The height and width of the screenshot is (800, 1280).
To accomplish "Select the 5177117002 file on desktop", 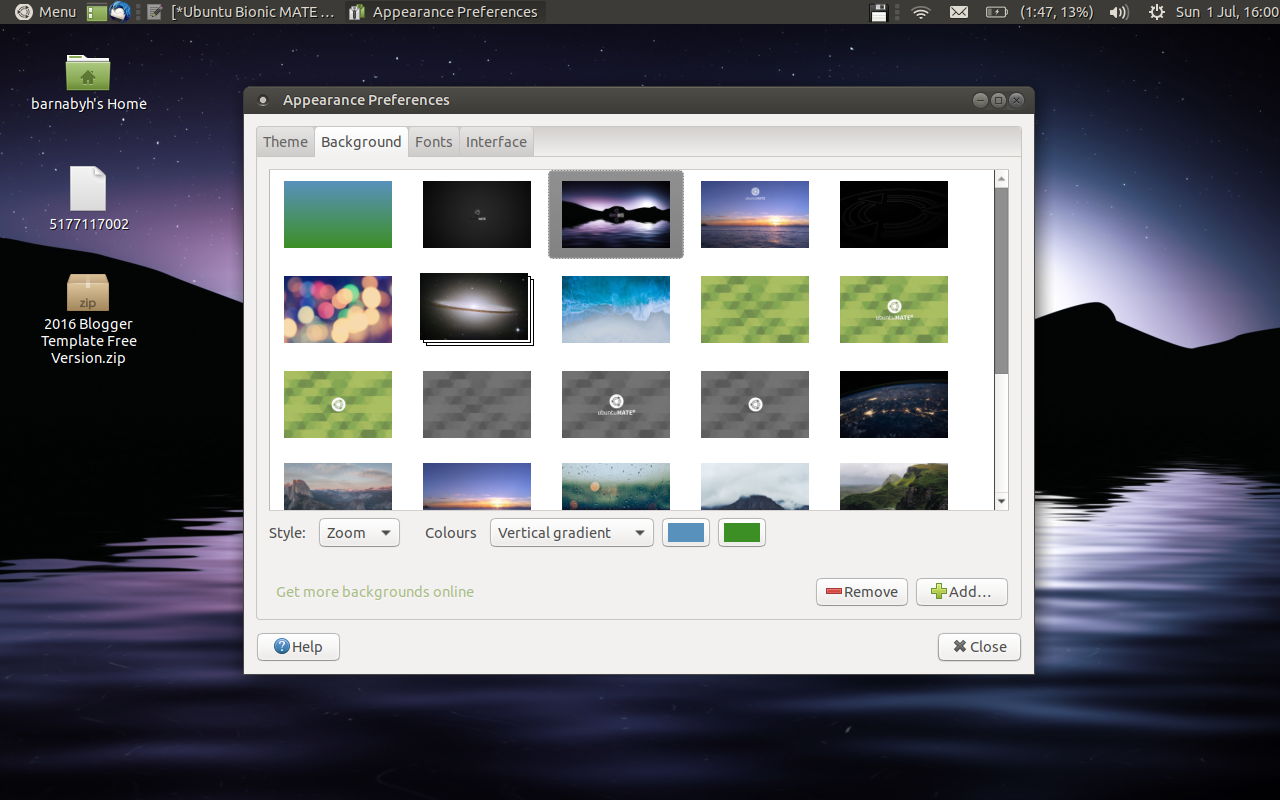I will tap(88, 198).
